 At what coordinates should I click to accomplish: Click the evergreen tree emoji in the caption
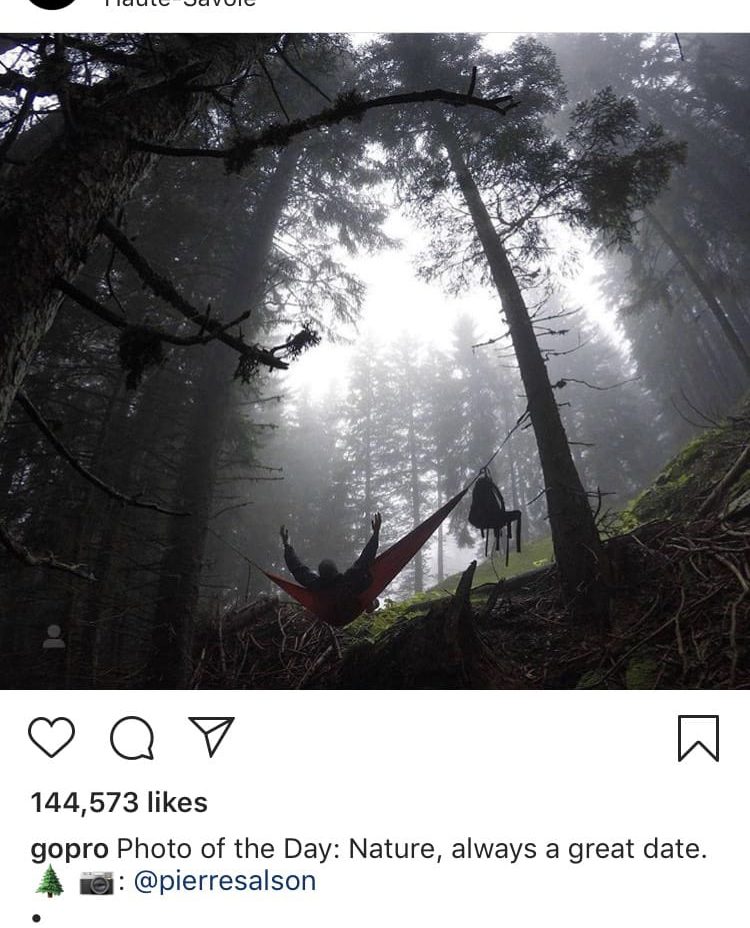(x=50, y=881)
